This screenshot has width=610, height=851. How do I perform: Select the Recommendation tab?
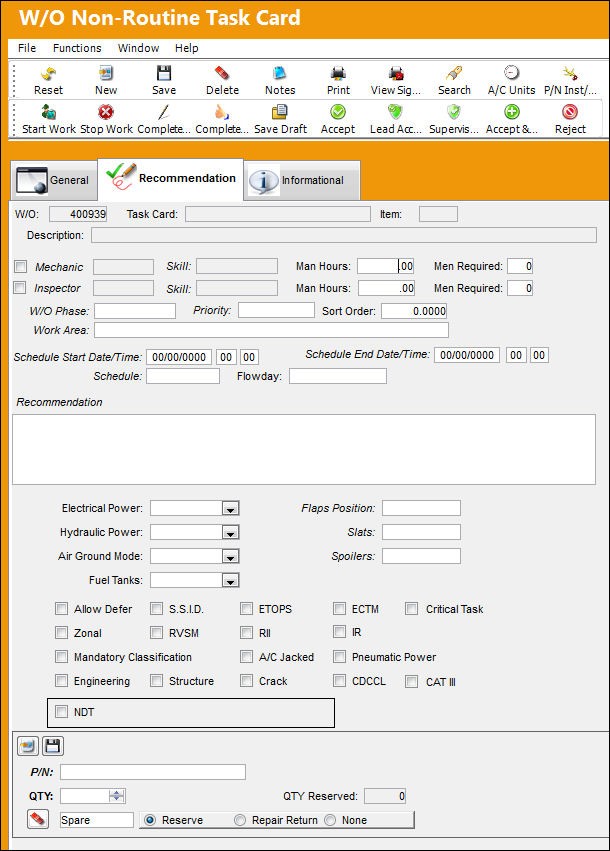tap(170, 179)
